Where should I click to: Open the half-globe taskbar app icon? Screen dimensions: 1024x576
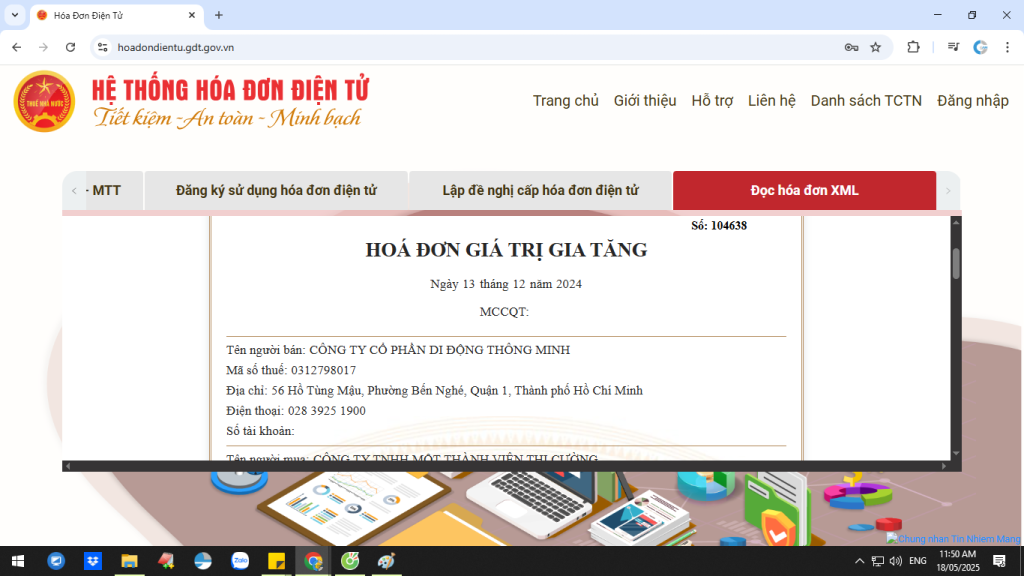coord(203,561)
